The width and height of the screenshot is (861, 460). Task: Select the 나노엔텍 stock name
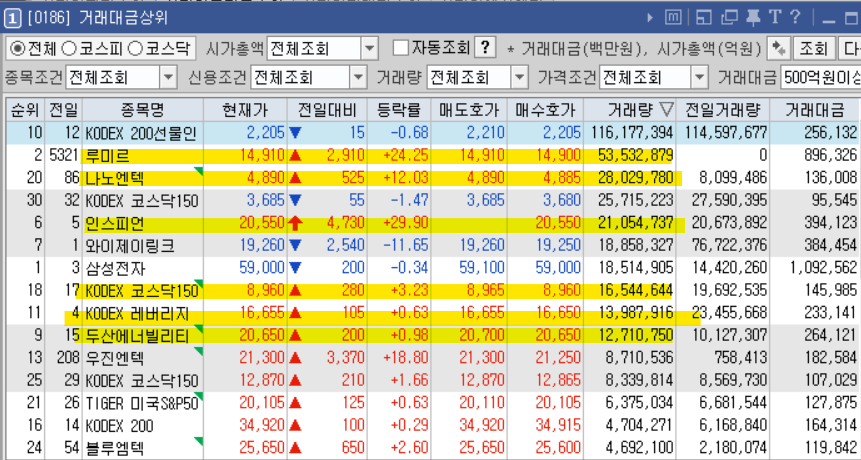tap(115, 178)
